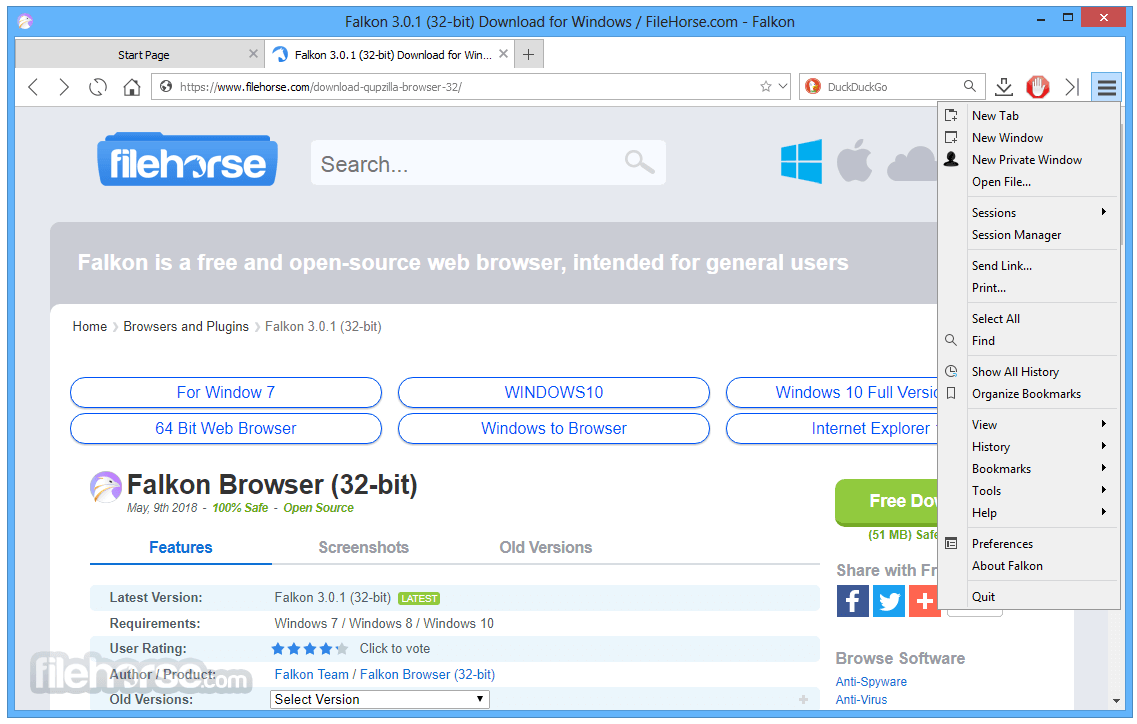
Task: Click the FileHorse logo
Action: pyautogui.click(x=187, y=160)
